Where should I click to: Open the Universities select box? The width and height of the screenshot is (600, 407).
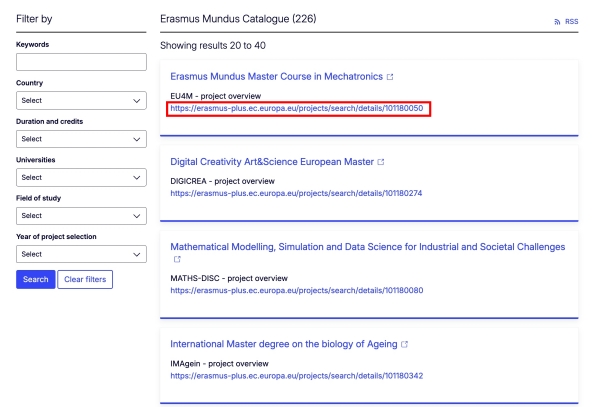81,177
